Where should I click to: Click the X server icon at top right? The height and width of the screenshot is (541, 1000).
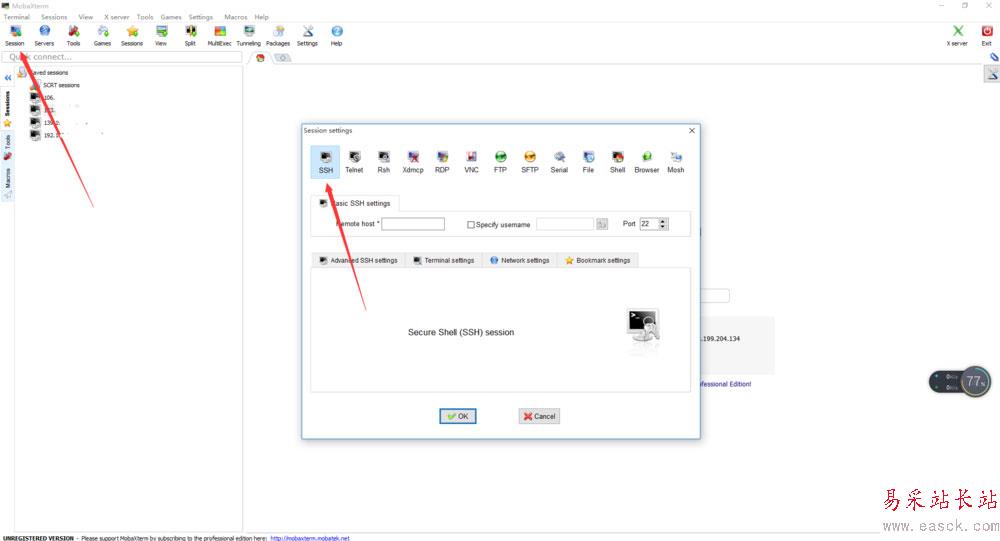tap(957, 36)
